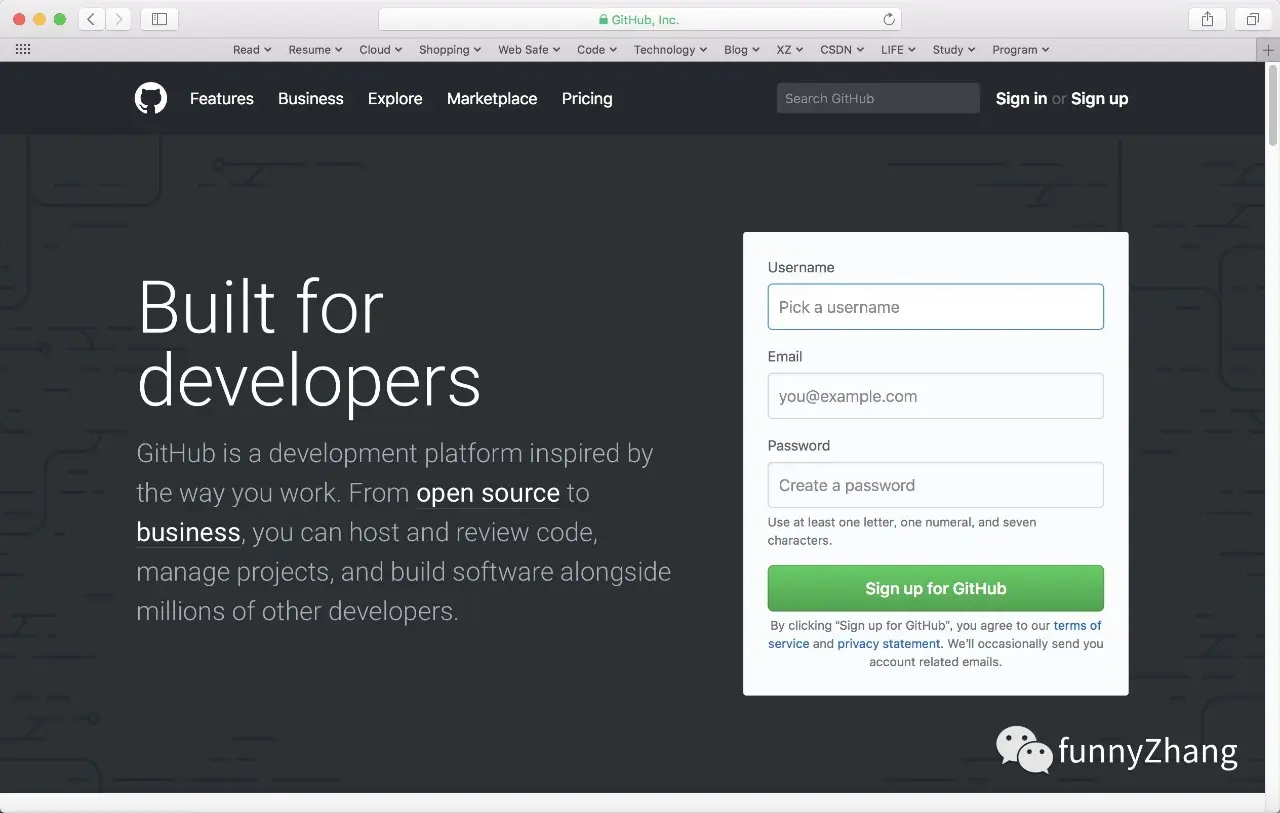Expand the Shopping bookmarks folder
This screenshot has height=813, width=1280.
(450, 49)
